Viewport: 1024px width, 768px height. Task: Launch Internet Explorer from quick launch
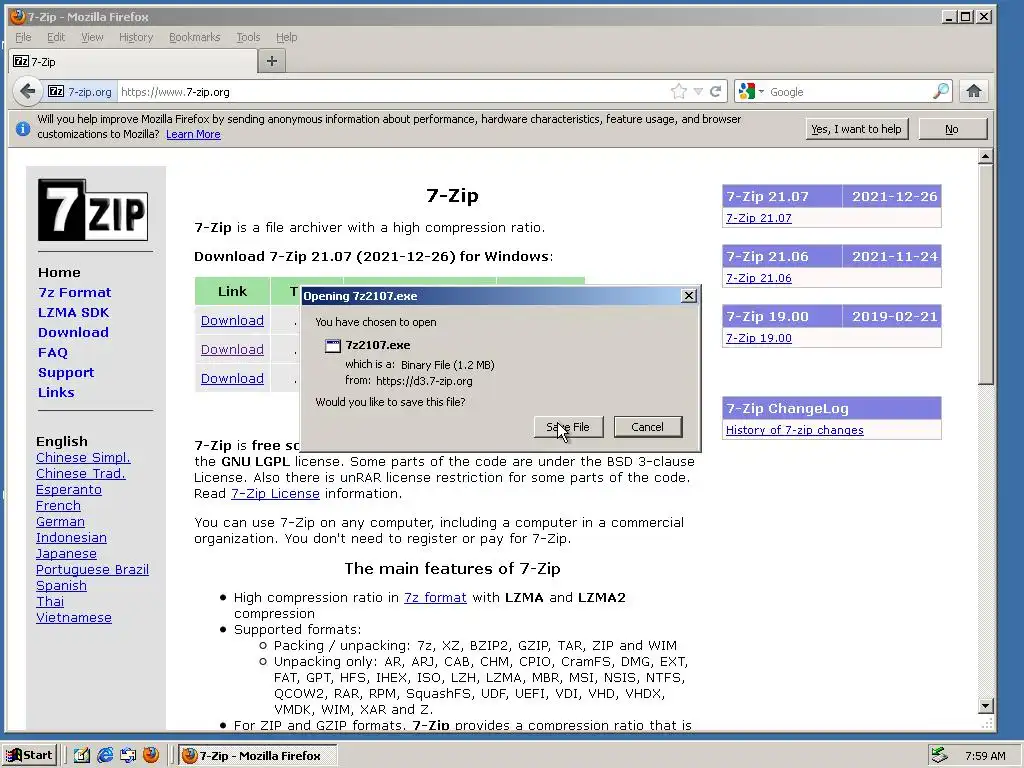tap(104, 755)
